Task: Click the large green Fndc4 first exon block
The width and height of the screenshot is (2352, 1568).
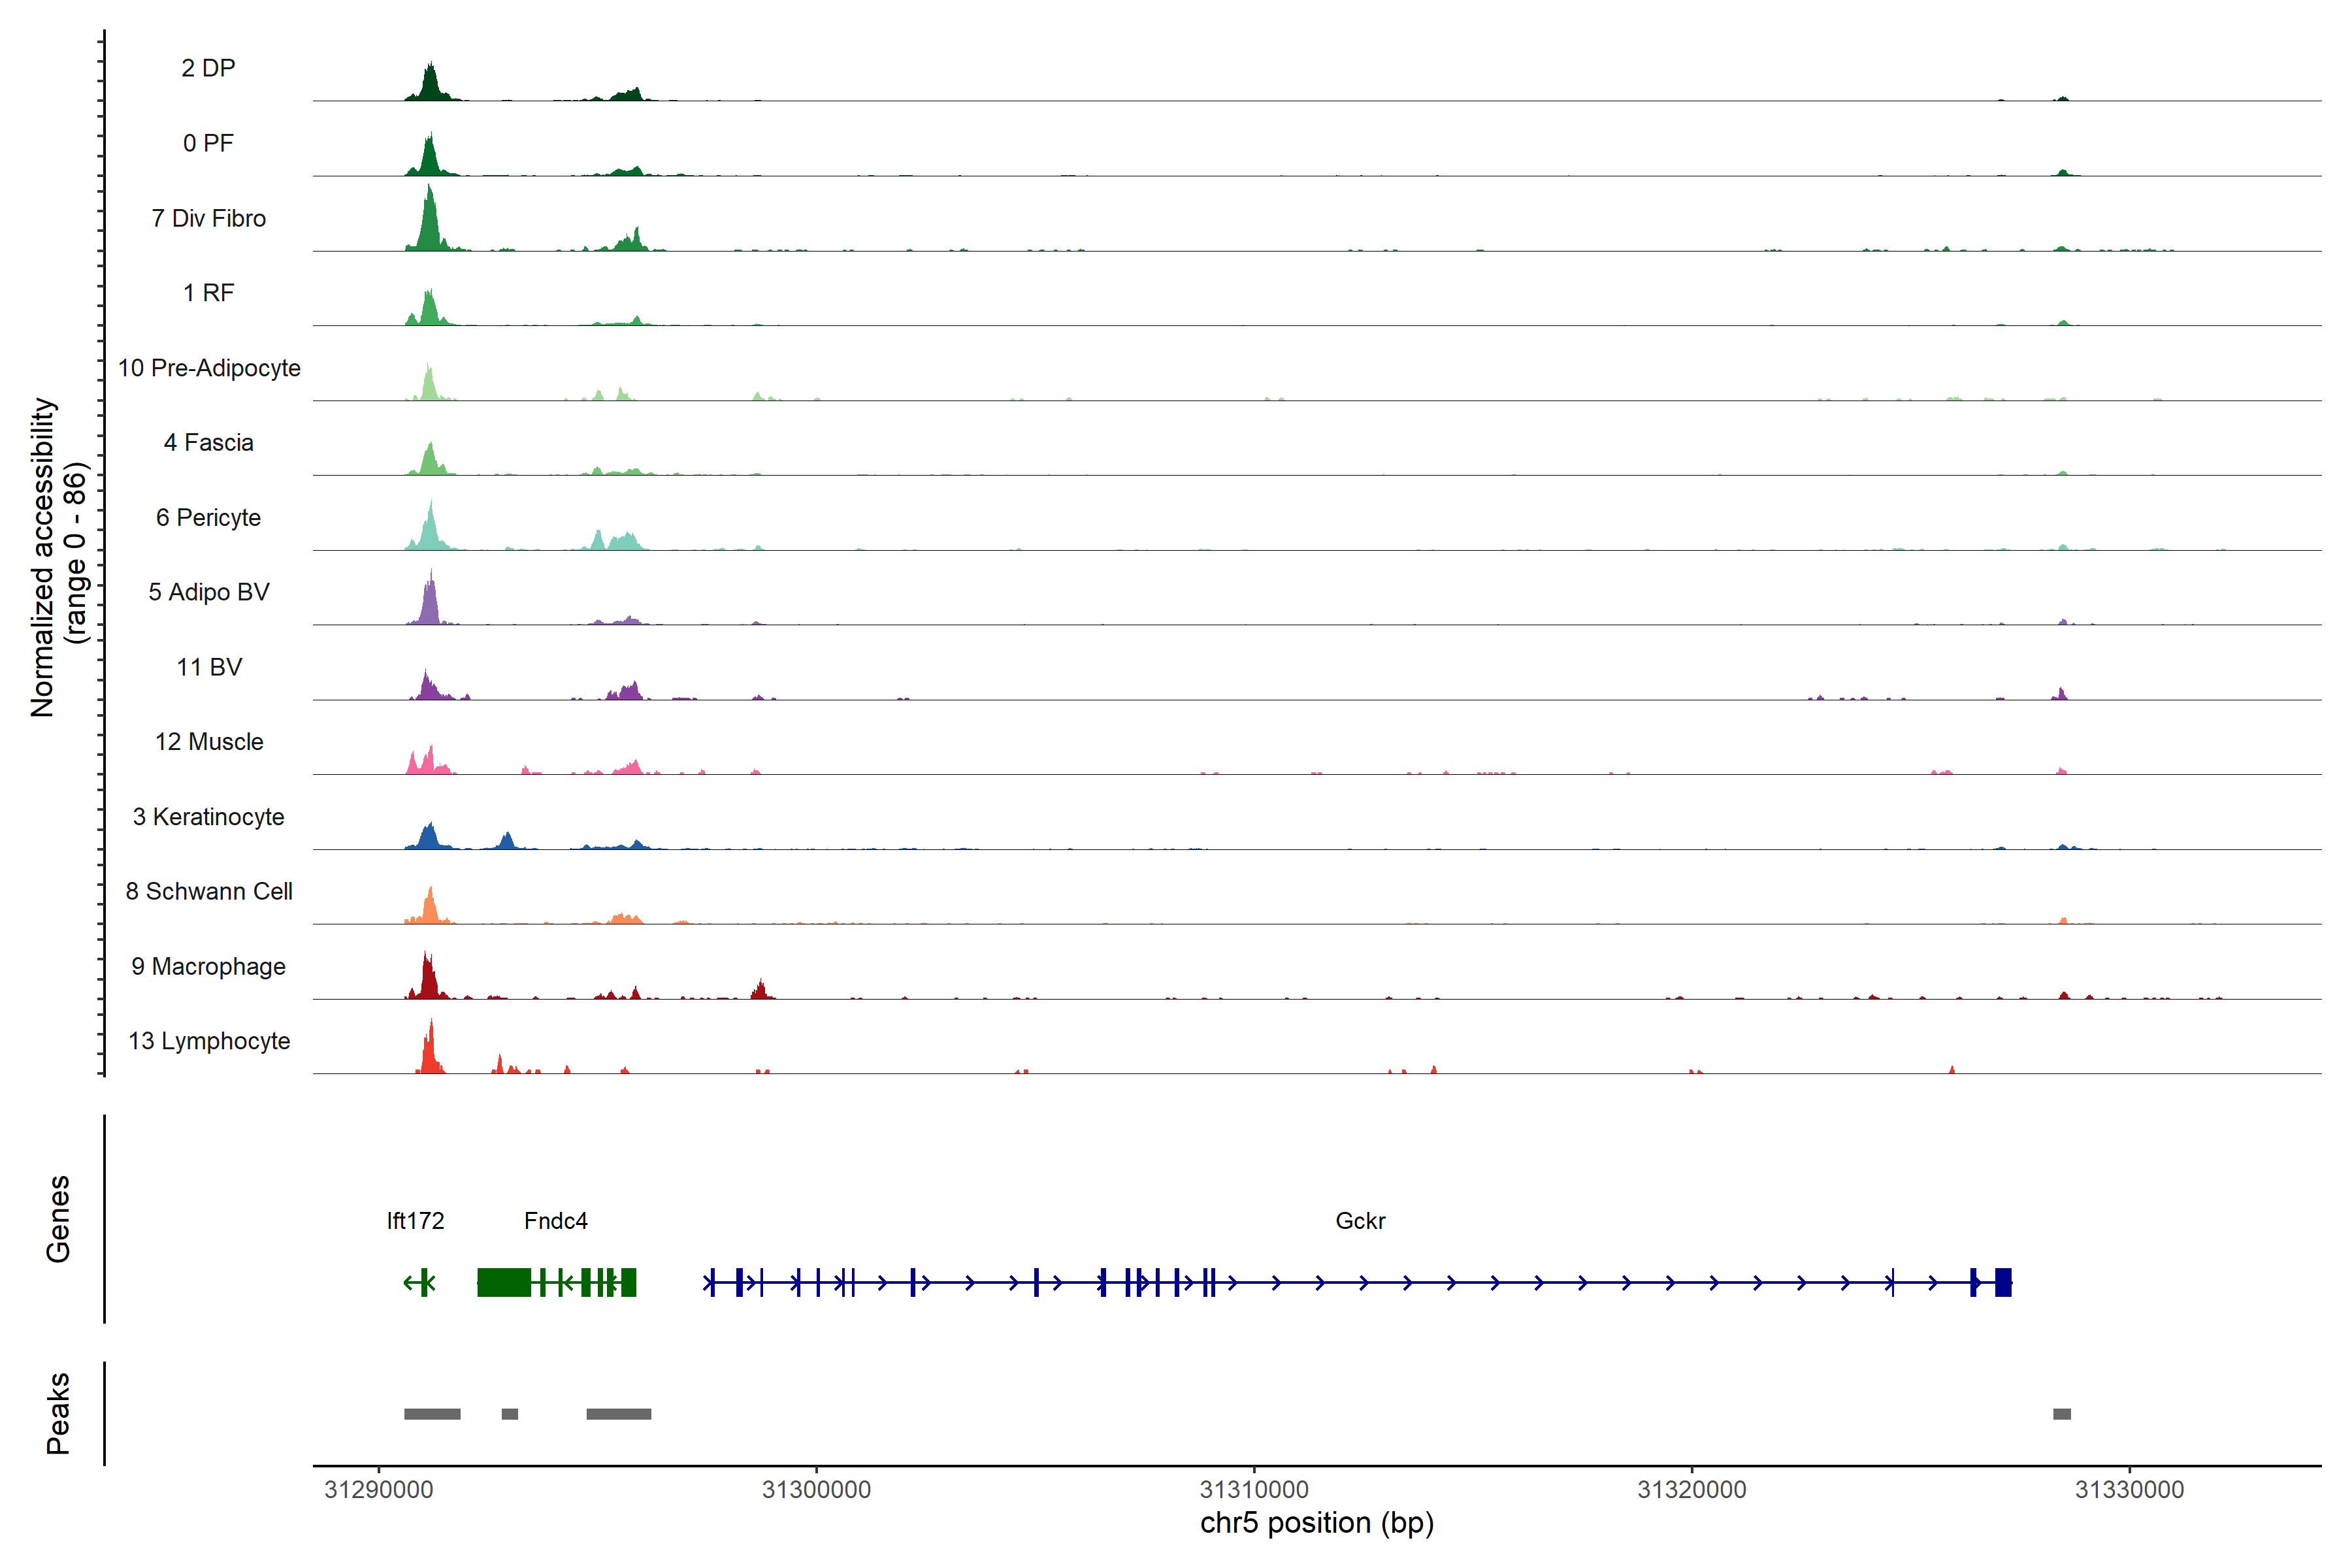Action: coord(504,1282)
